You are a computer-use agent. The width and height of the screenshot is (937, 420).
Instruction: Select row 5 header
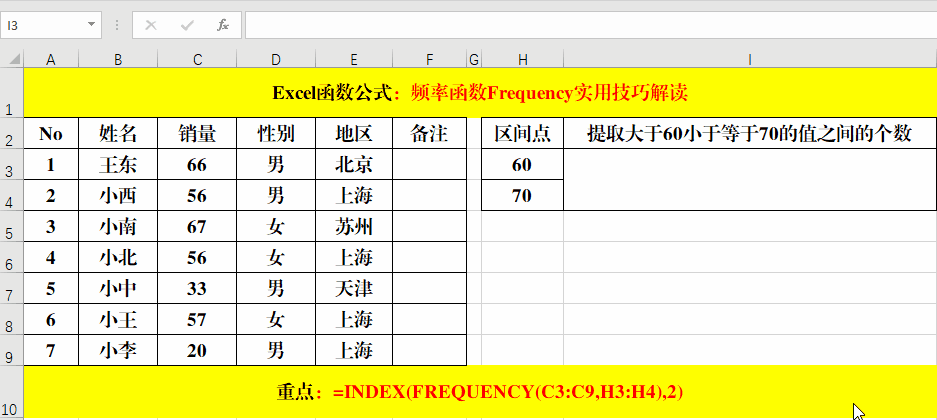[x=12, y=226]
